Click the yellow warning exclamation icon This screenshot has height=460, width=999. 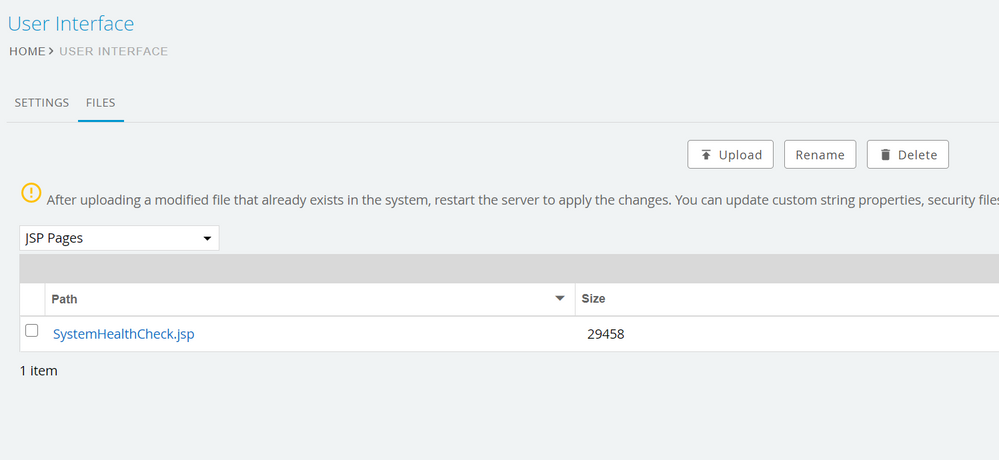pos(32,193)
